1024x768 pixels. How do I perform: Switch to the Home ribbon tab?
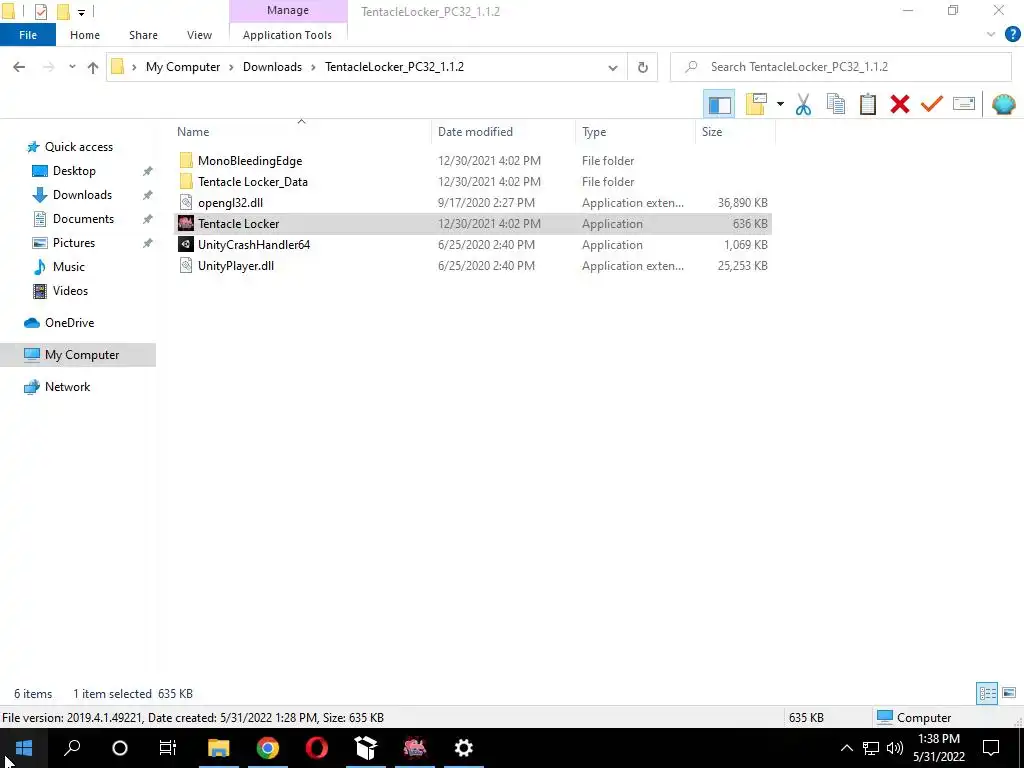85,35
